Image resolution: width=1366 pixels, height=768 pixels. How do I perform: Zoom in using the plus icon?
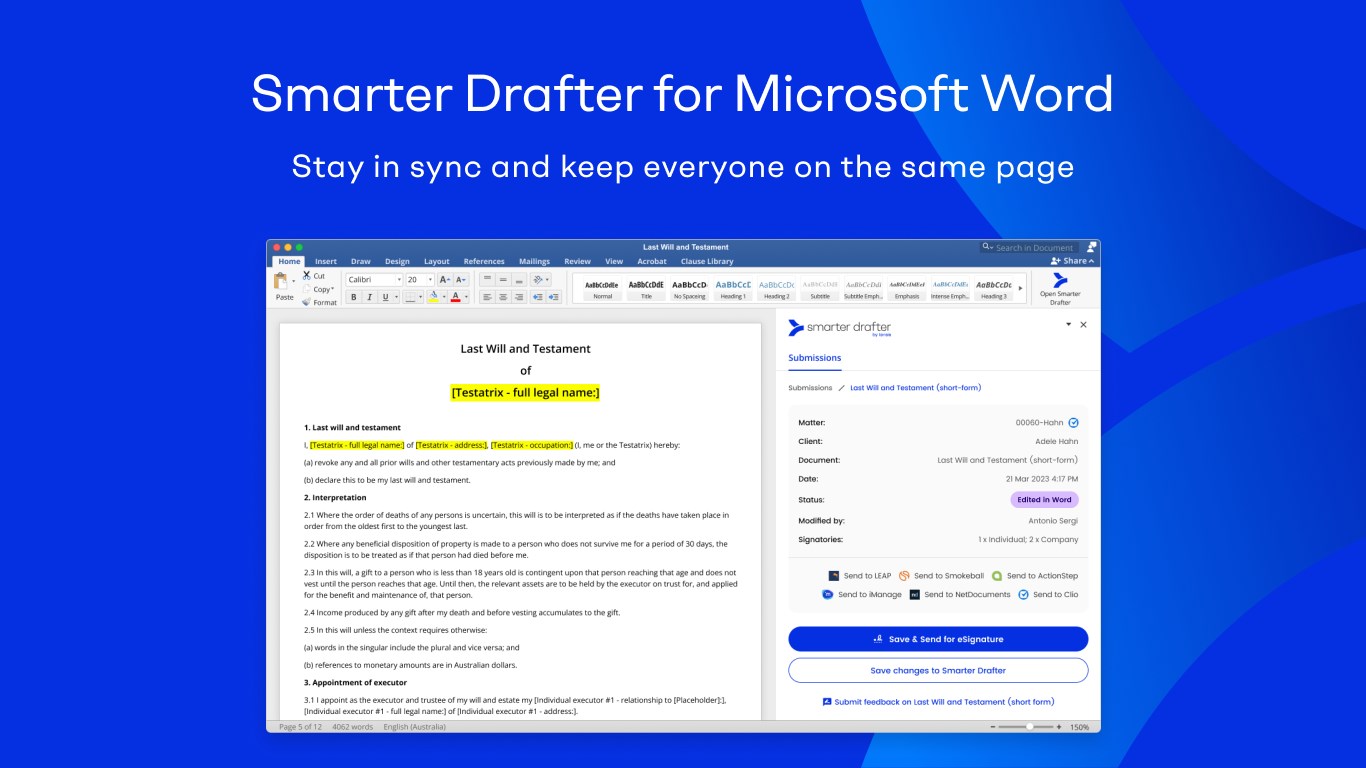coord(1059,727)
